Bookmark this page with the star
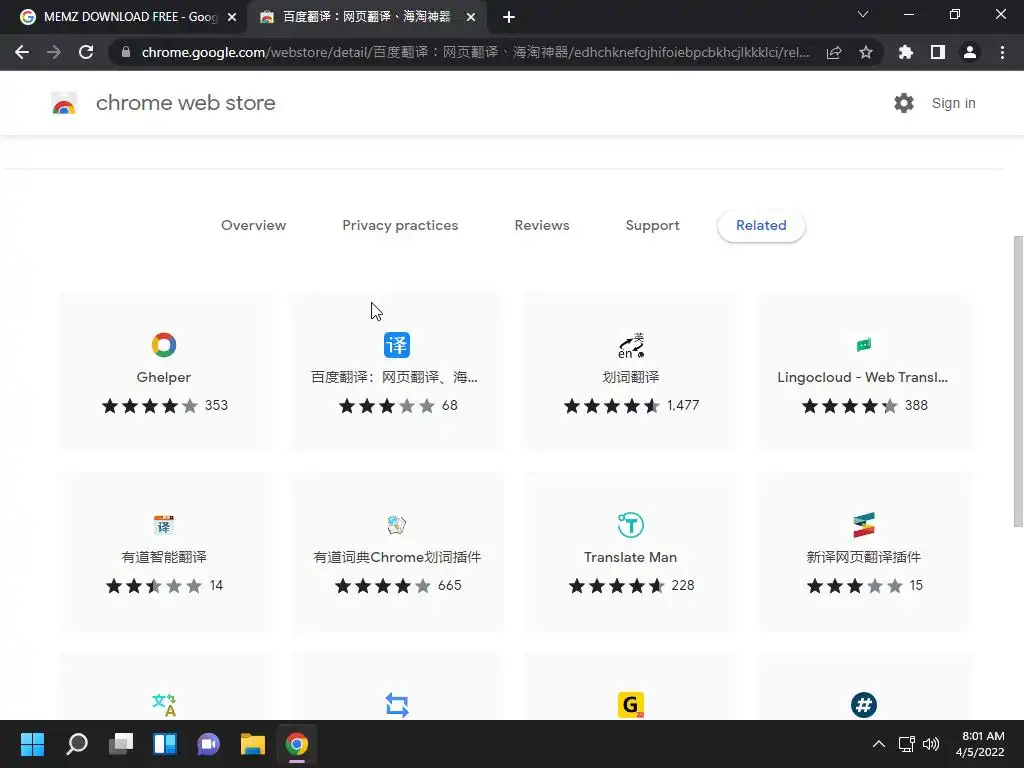This screenshot has width=1024, height=768. 866,52
